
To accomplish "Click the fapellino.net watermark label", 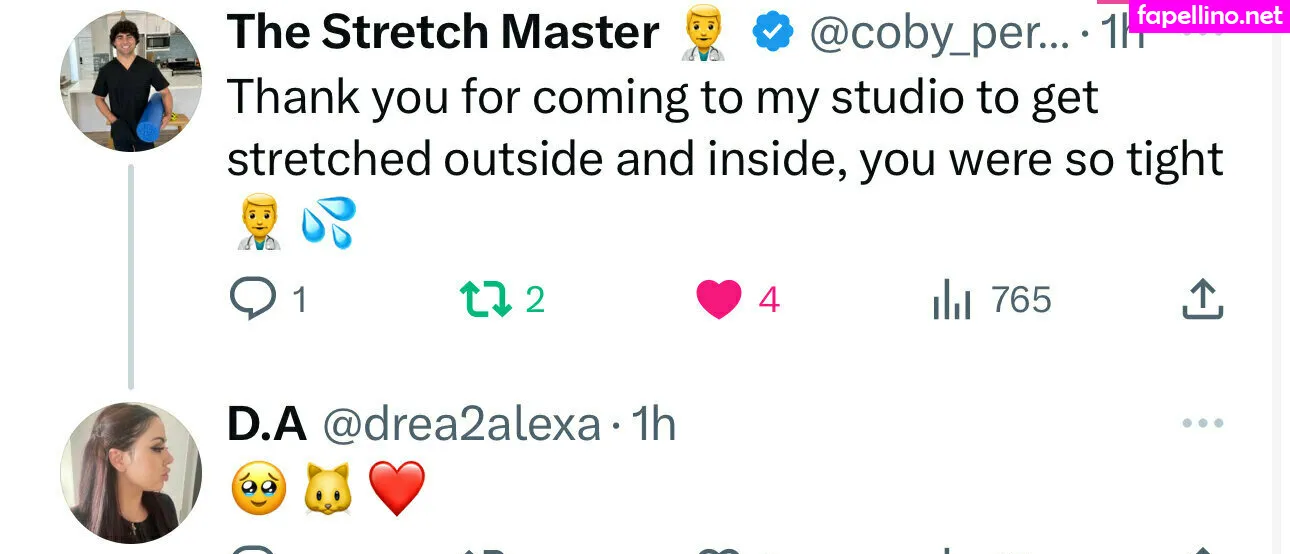I will tap(1208, 15).
